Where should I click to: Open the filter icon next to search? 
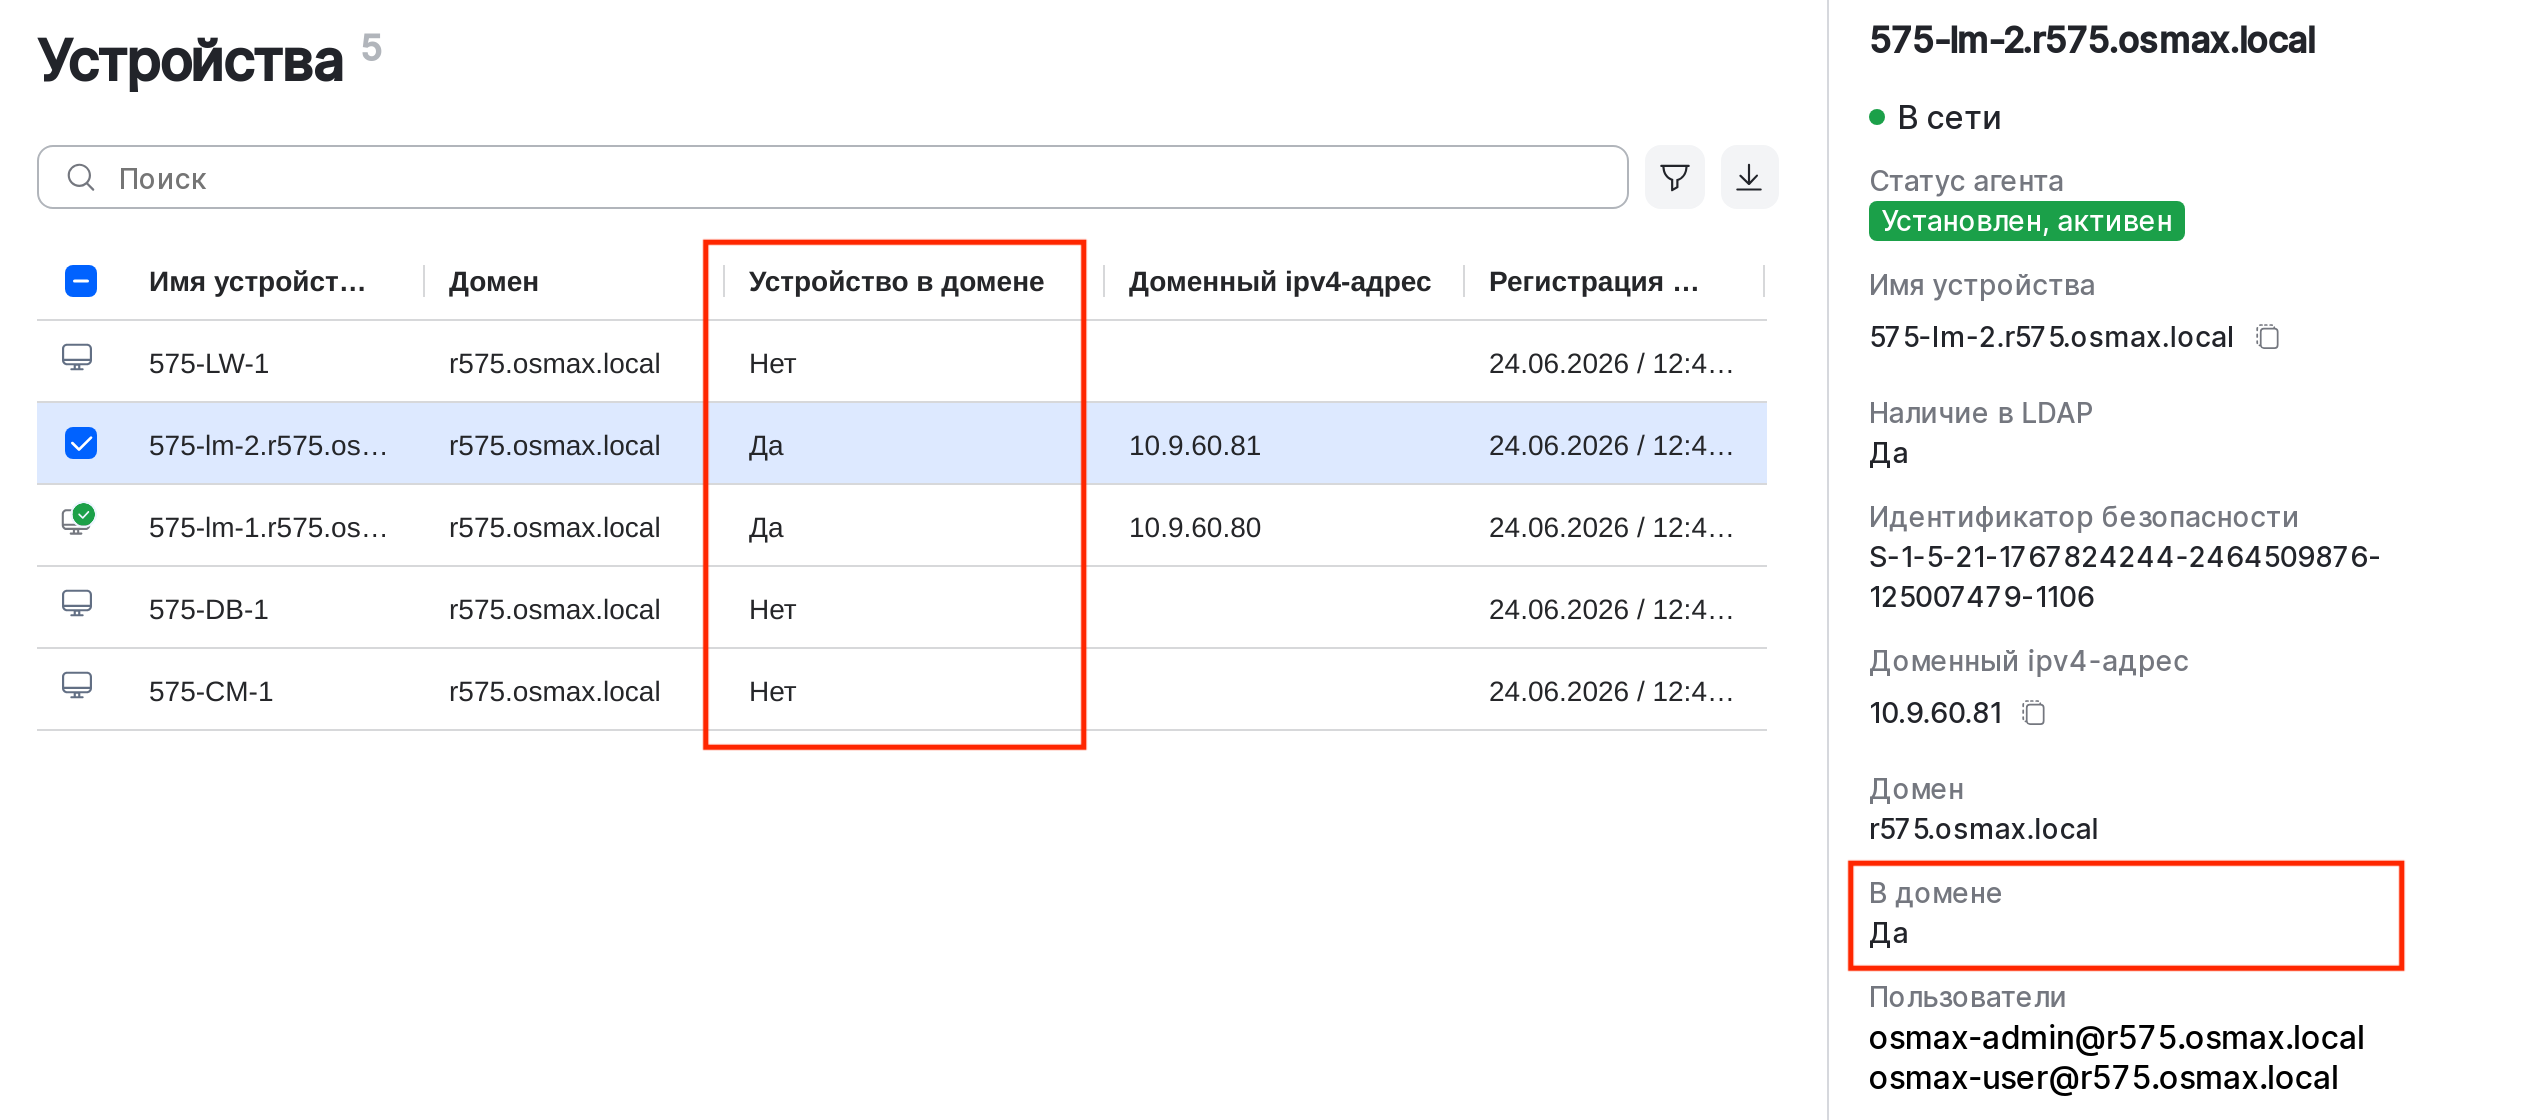click(x=1674, y=177)
